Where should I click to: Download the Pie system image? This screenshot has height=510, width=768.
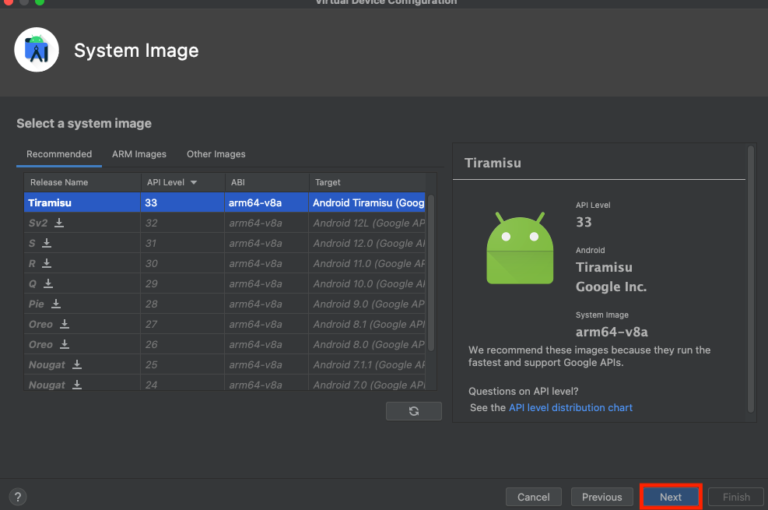pyautogui.click(x=56, y=304)
